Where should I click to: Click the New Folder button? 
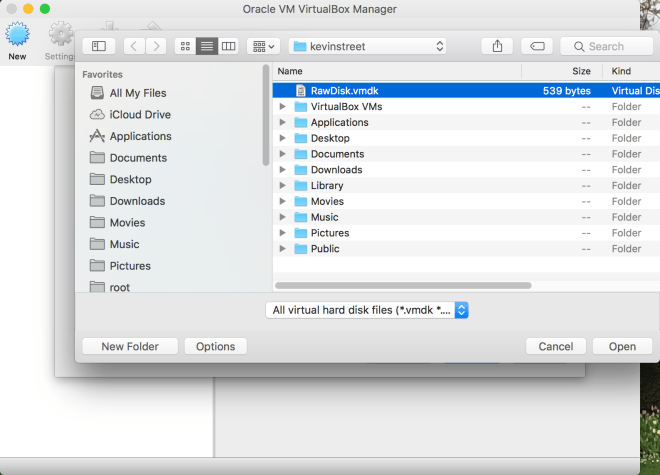coord(130,346)
